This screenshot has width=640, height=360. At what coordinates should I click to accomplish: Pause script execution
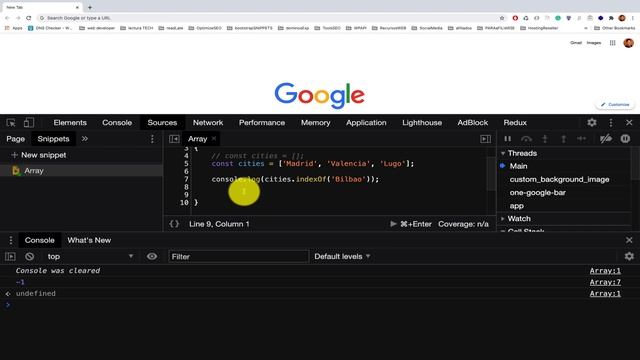507,139
